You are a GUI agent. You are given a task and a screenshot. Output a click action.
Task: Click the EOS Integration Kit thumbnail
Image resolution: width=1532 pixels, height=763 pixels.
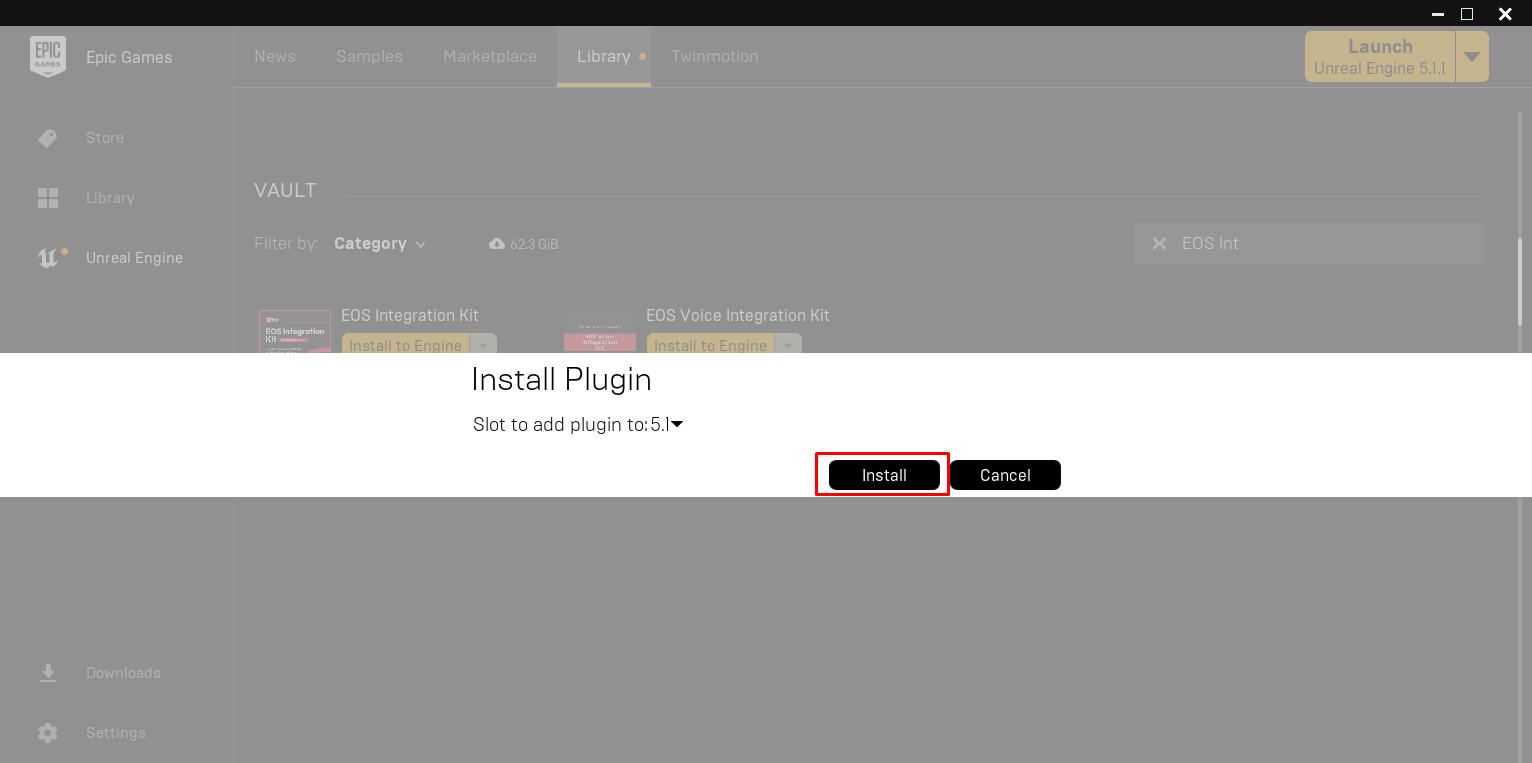coord(294,332)
